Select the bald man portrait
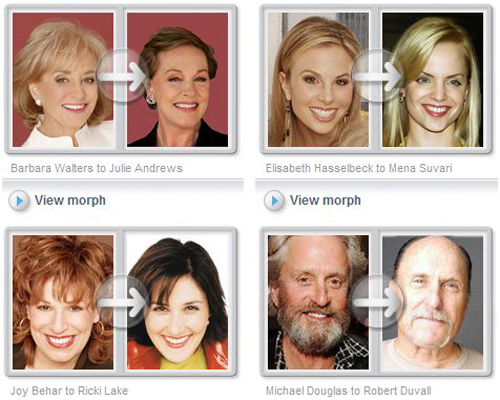 pos(433,302)
